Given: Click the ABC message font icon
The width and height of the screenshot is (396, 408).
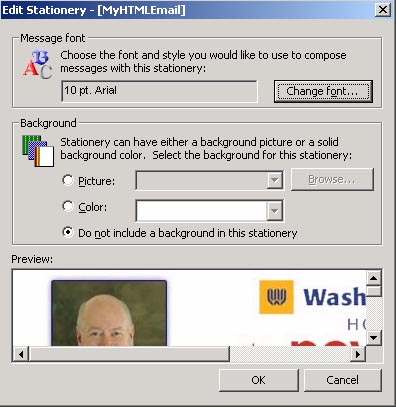Looking at the screenshot, I should coord(38,65).
